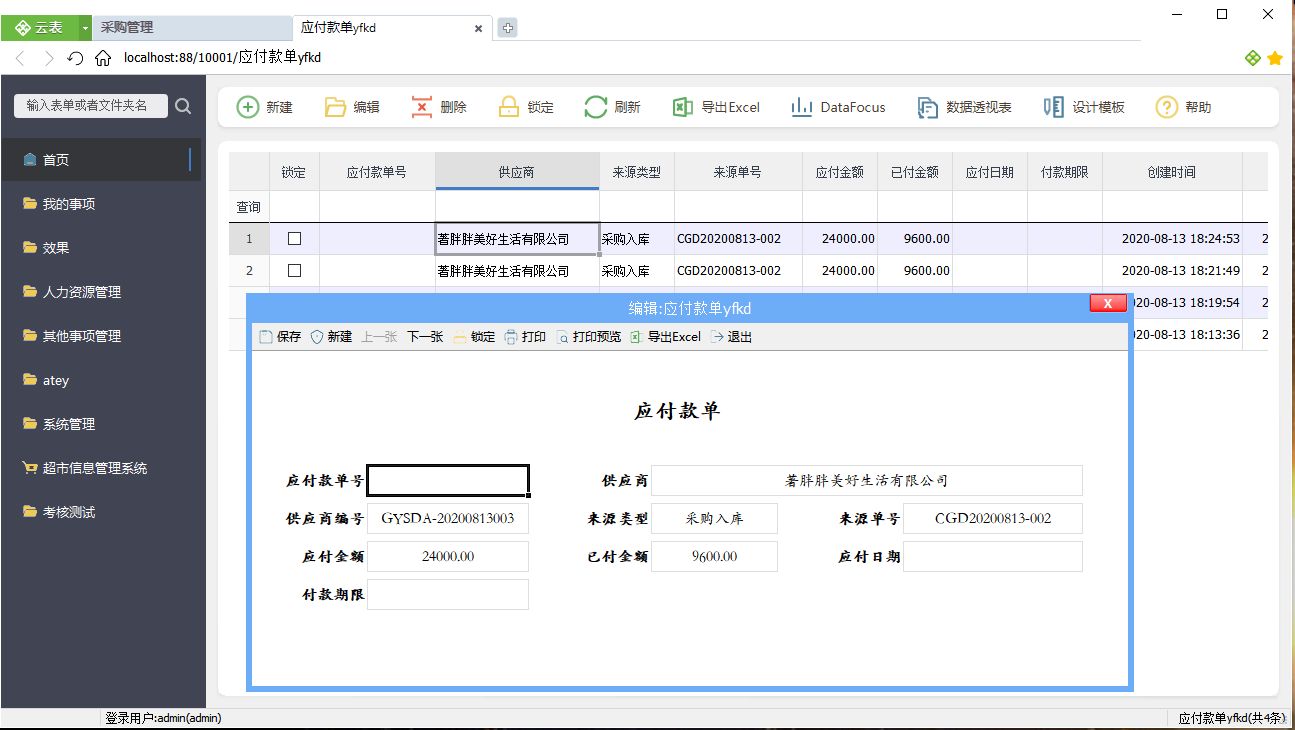Viewport: 1295px width, 730px height.
Task: Open the 云表 dropdown arrow
Action: (x=85, y=28)
